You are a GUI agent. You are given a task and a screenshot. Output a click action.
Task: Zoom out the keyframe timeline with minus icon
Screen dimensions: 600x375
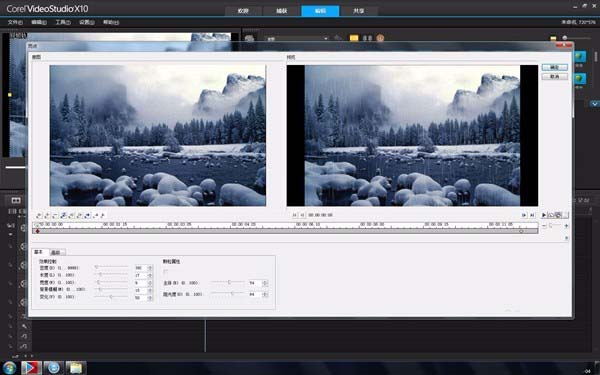[x=545, y=226]
